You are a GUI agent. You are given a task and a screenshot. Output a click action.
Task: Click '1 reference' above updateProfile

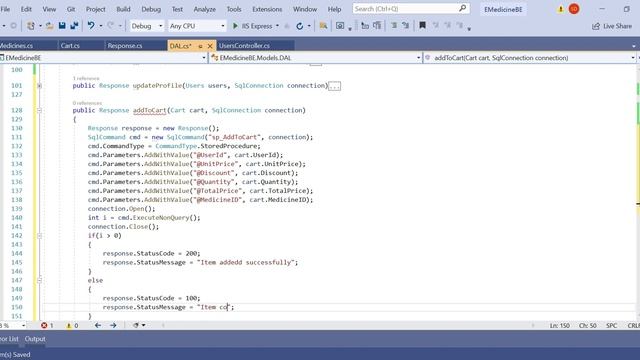pyautogui.click(x=86, y=78)
